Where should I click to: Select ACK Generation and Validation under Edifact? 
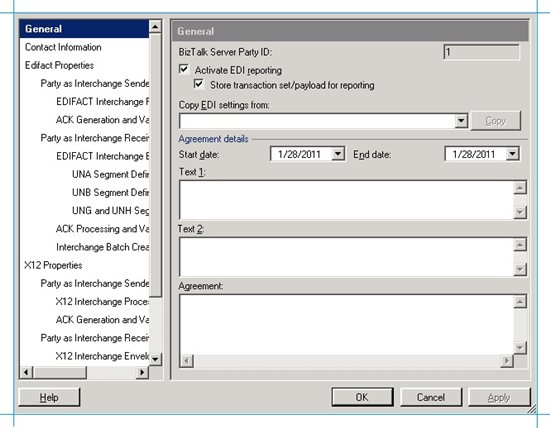102,120
